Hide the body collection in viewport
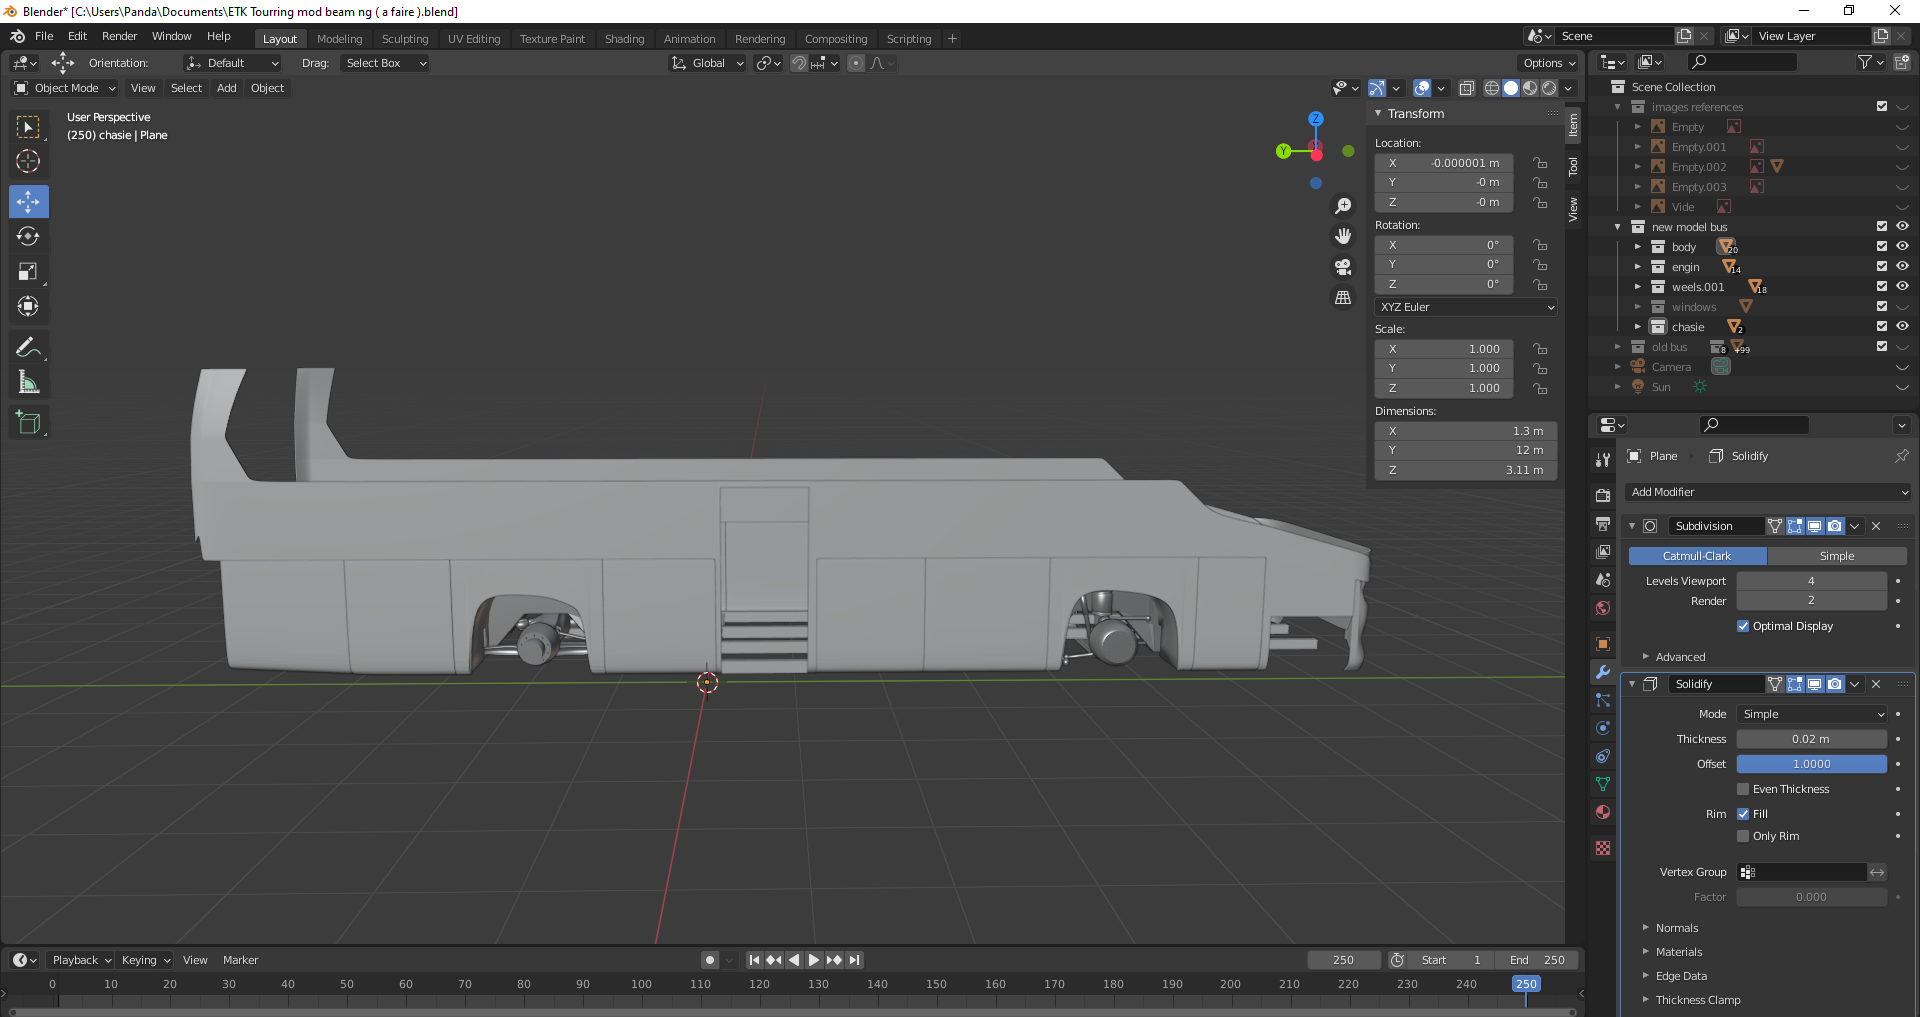 click(x=1902, y=246)
